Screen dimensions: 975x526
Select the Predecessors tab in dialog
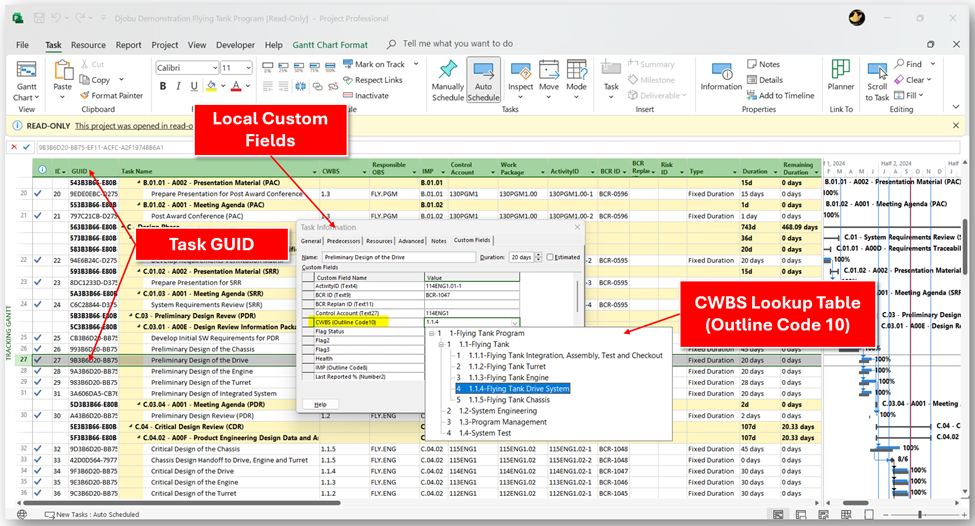343,241
